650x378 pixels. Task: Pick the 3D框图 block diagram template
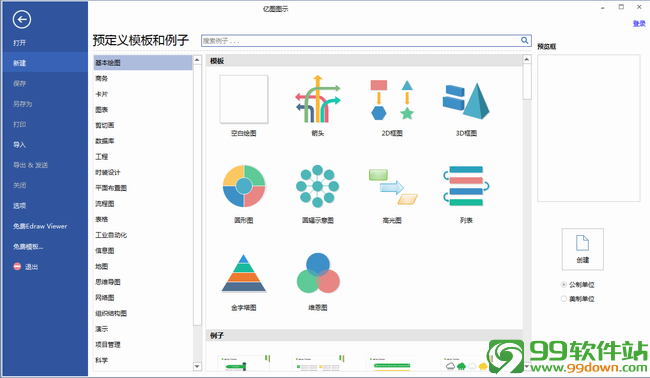pos(466,101)
